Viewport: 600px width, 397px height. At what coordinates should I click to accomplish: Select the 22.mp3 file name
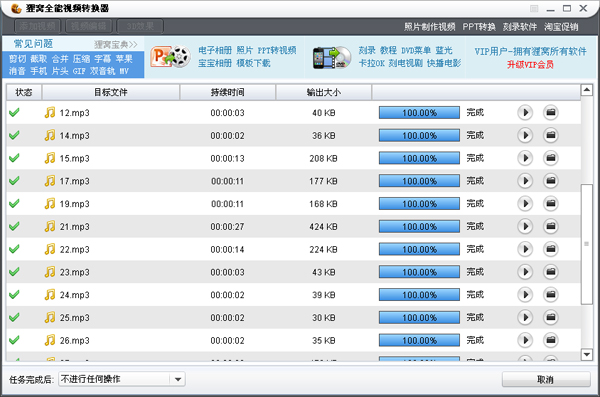coord(75,249)
